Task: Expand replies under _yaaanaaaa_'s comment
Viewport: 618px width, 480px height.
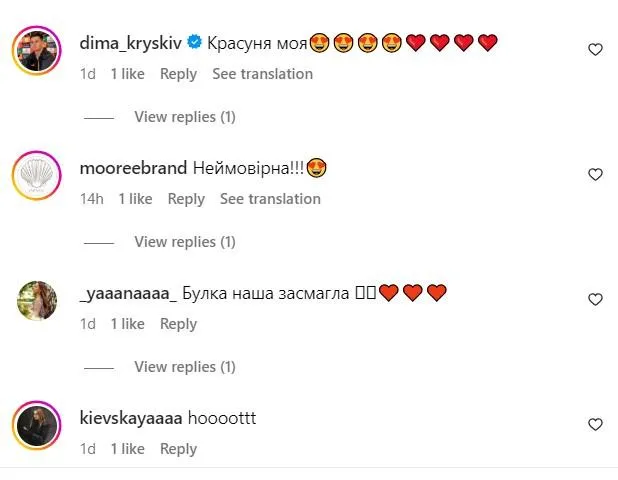Action: (x=185, y=367)
